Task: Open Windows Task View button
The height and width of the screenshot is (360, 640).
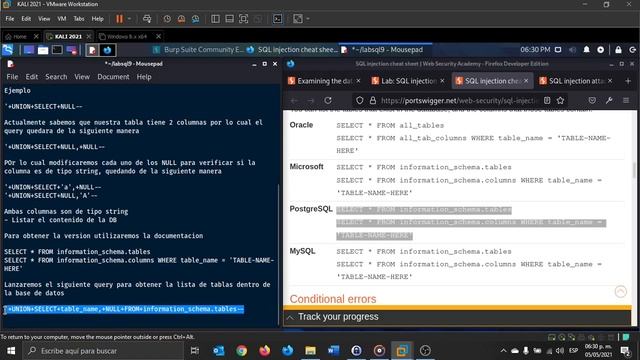Action: [195, 351]
